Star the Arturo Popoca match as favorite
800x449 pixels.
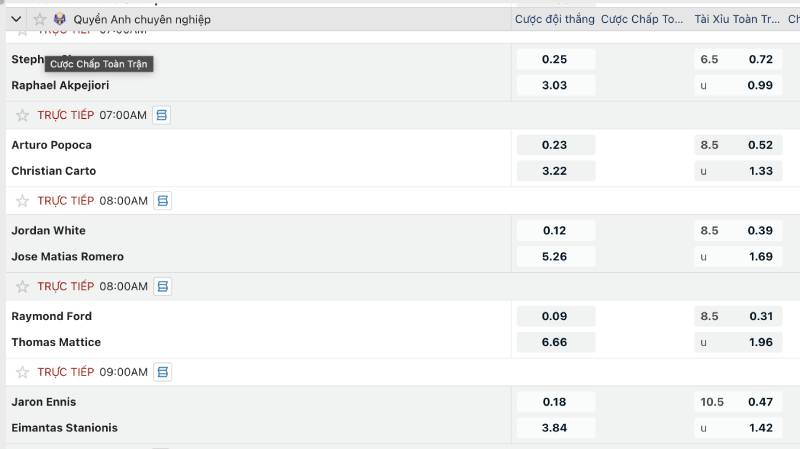[23, 115]
